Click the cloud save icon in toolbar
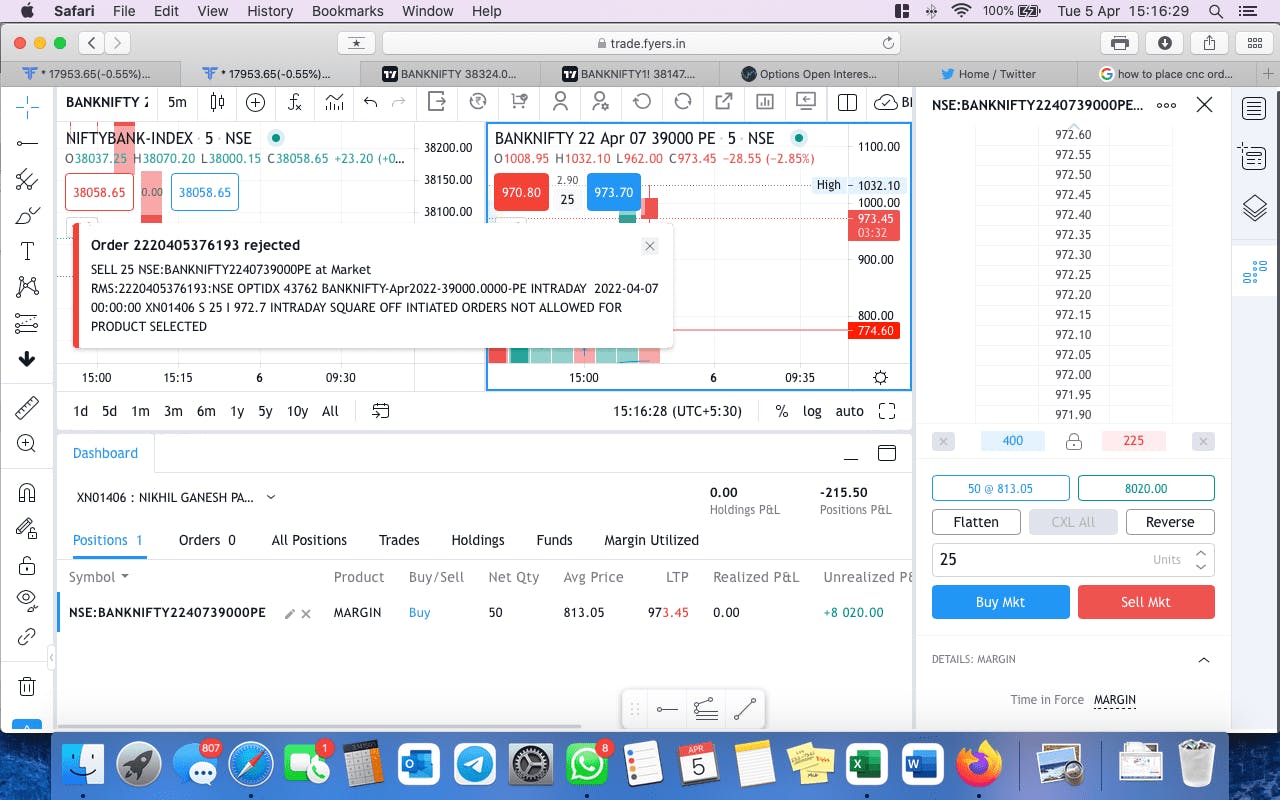The image size is (1280, 800). (885, 102)
